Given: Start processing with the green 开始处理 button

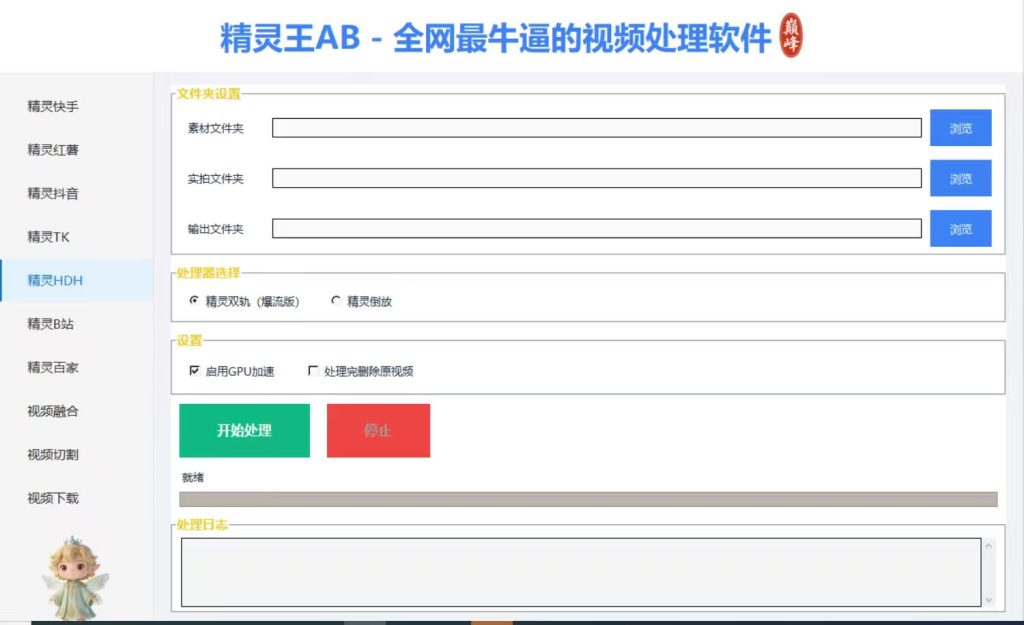Looking at the screenshot, I should tap(244, 430).
